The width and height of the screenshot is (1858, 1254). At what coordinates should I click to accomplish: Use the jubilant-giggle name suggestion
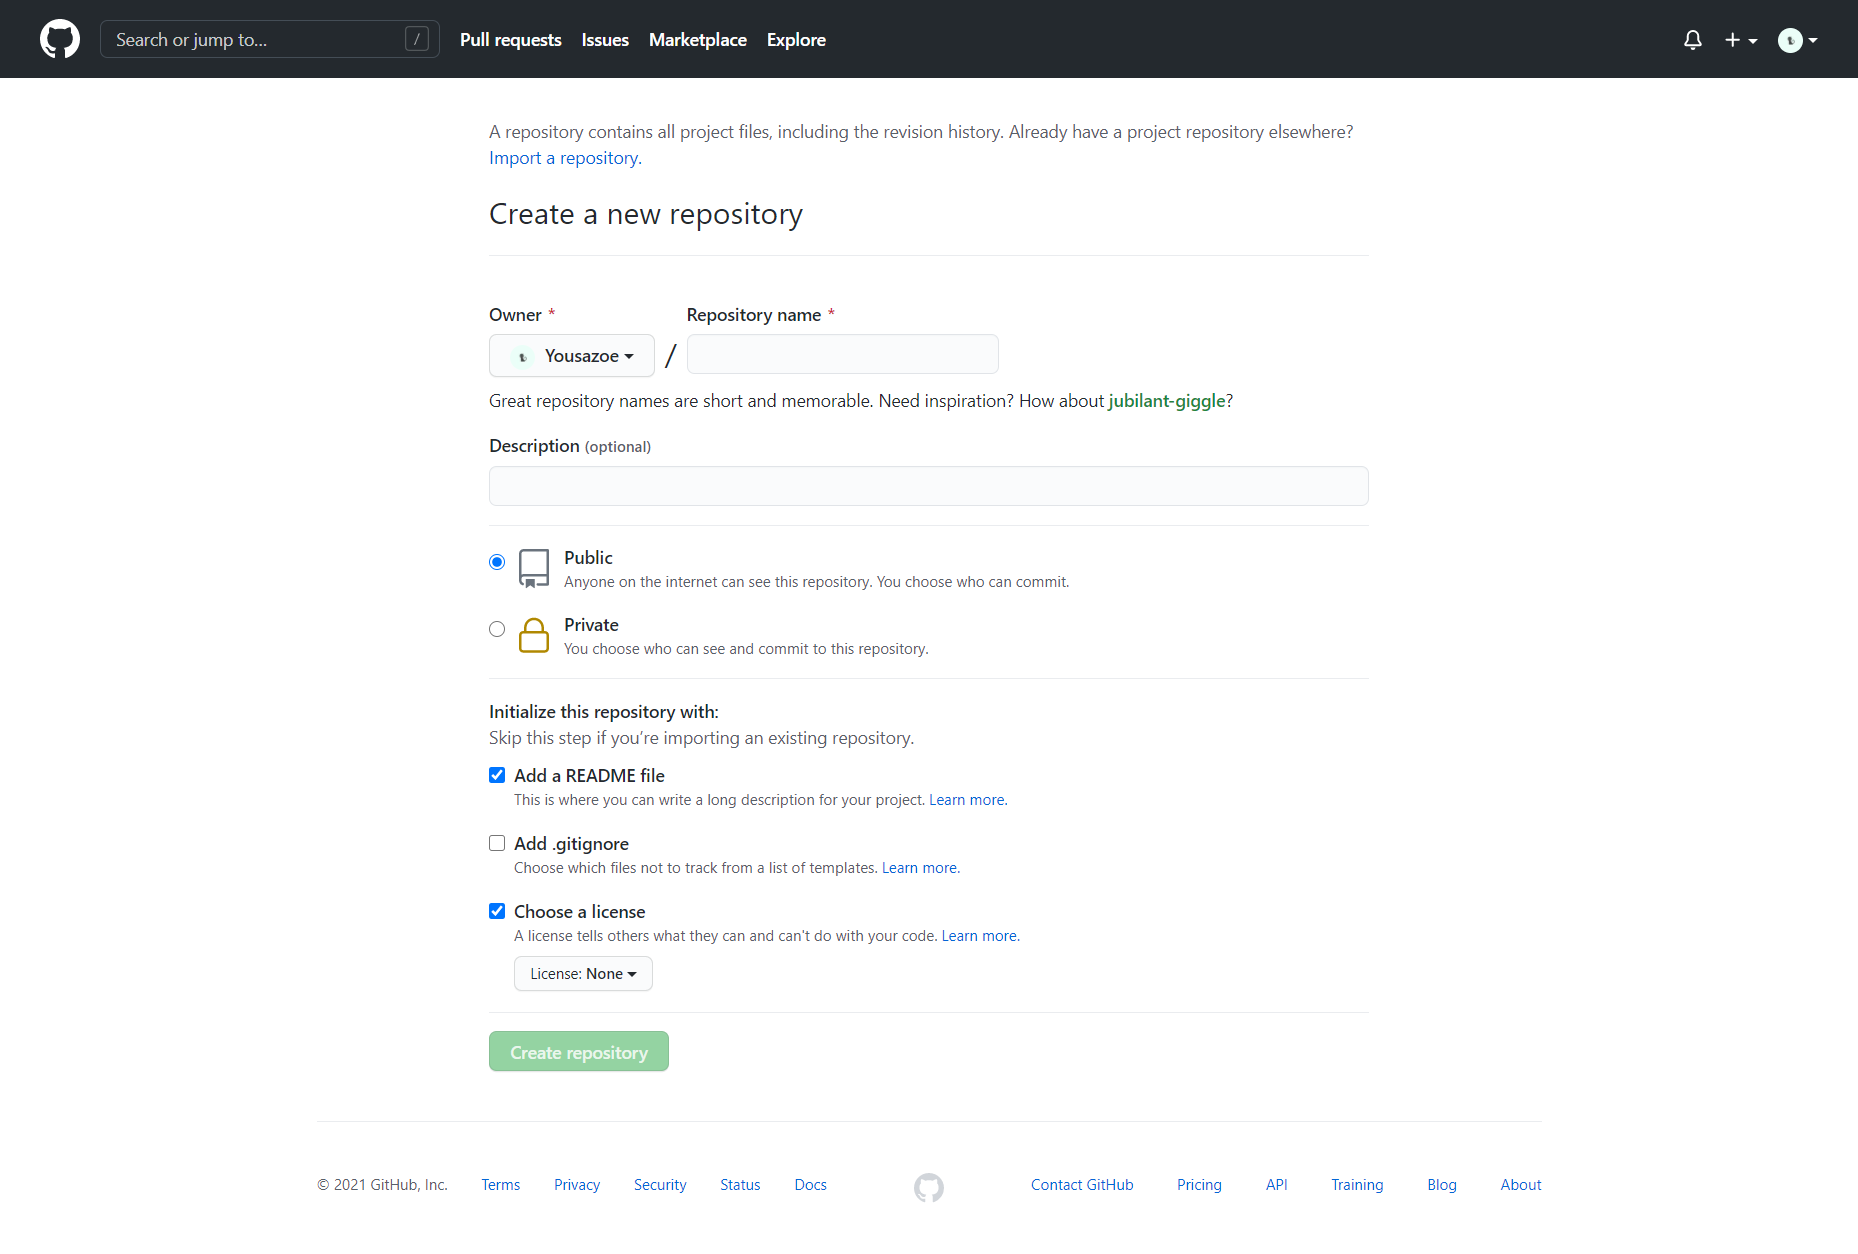click(1167, 401)
